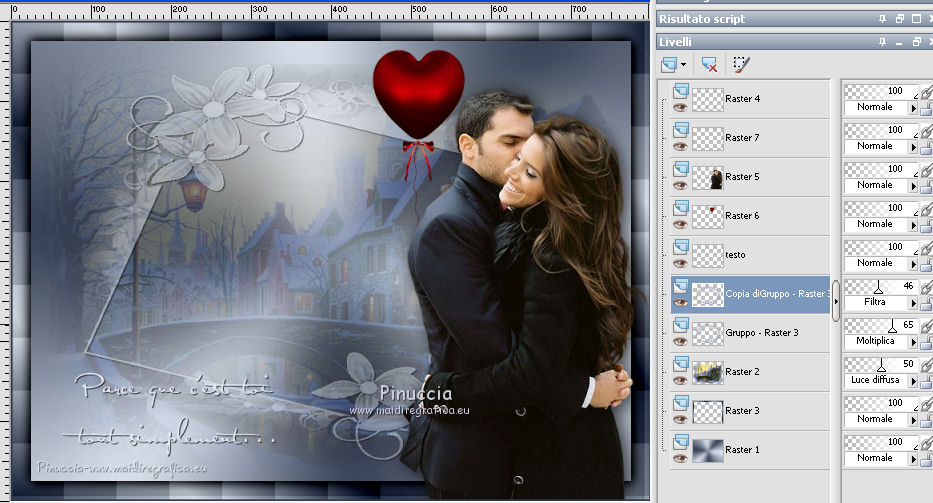Screen dimensions: 933x503
Task: Toggle the eye icon for Raster 6
Action: point(680,224)
